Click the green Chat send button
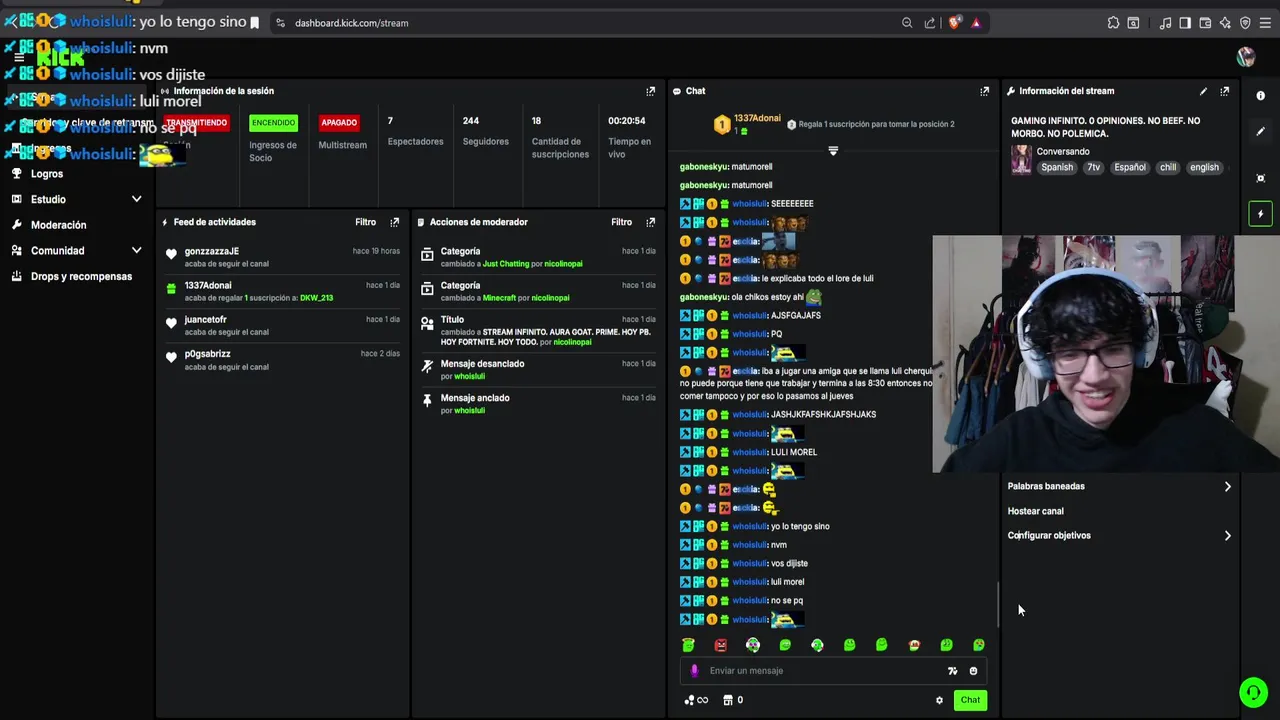Viewport: 1280px width, 720px height. coord(970,700)
